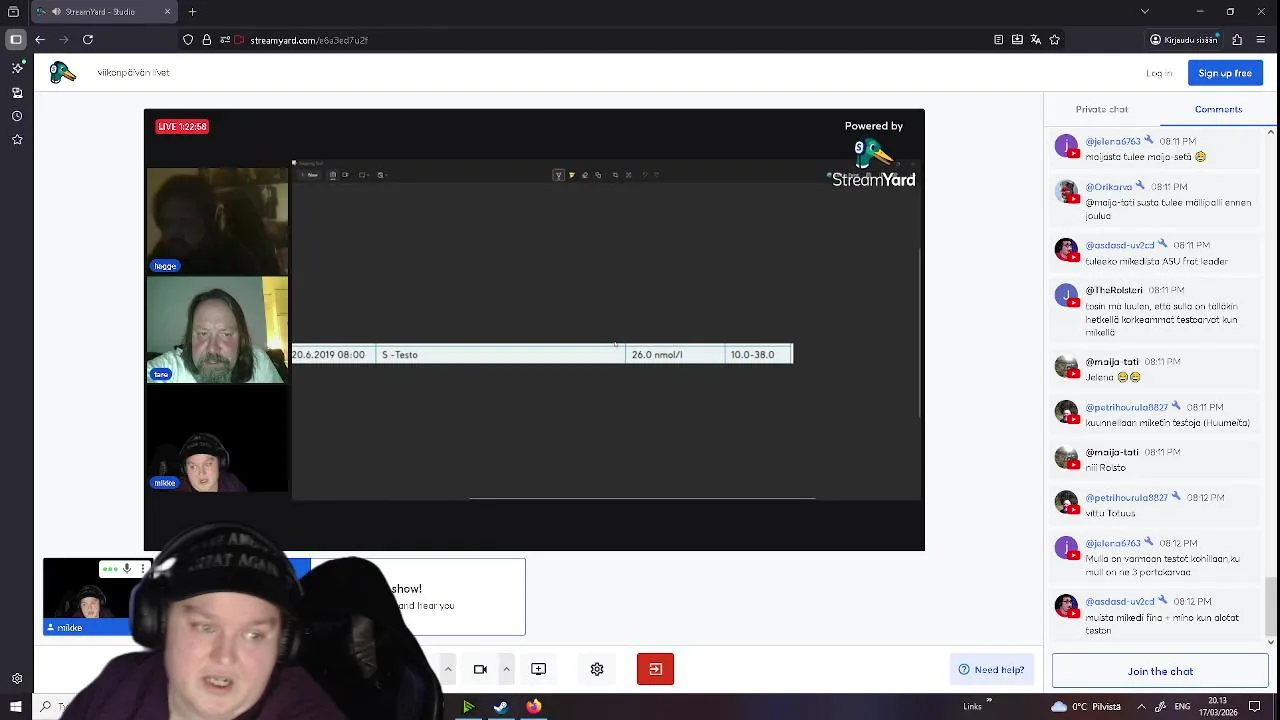Click the Join the chat button
The height and width of the screenshot is (720, 1280).
(1160, 671)
